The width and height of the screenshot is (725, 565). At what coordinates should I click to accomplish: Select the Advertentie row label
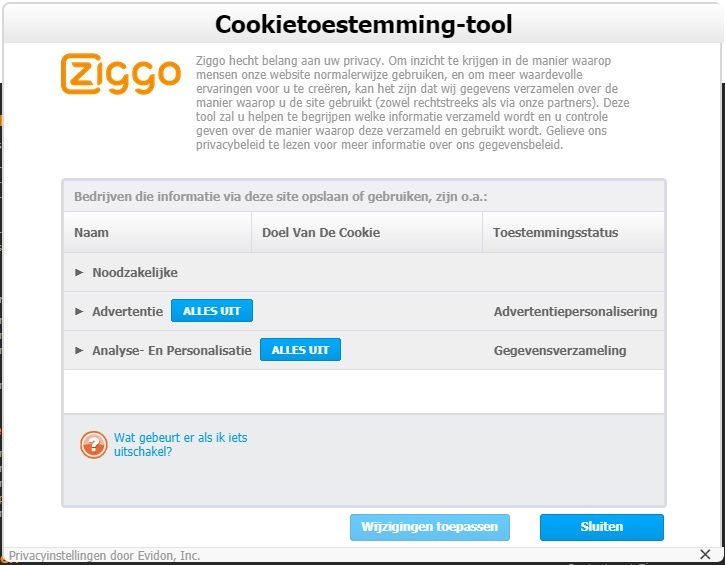tap(127, 311)
